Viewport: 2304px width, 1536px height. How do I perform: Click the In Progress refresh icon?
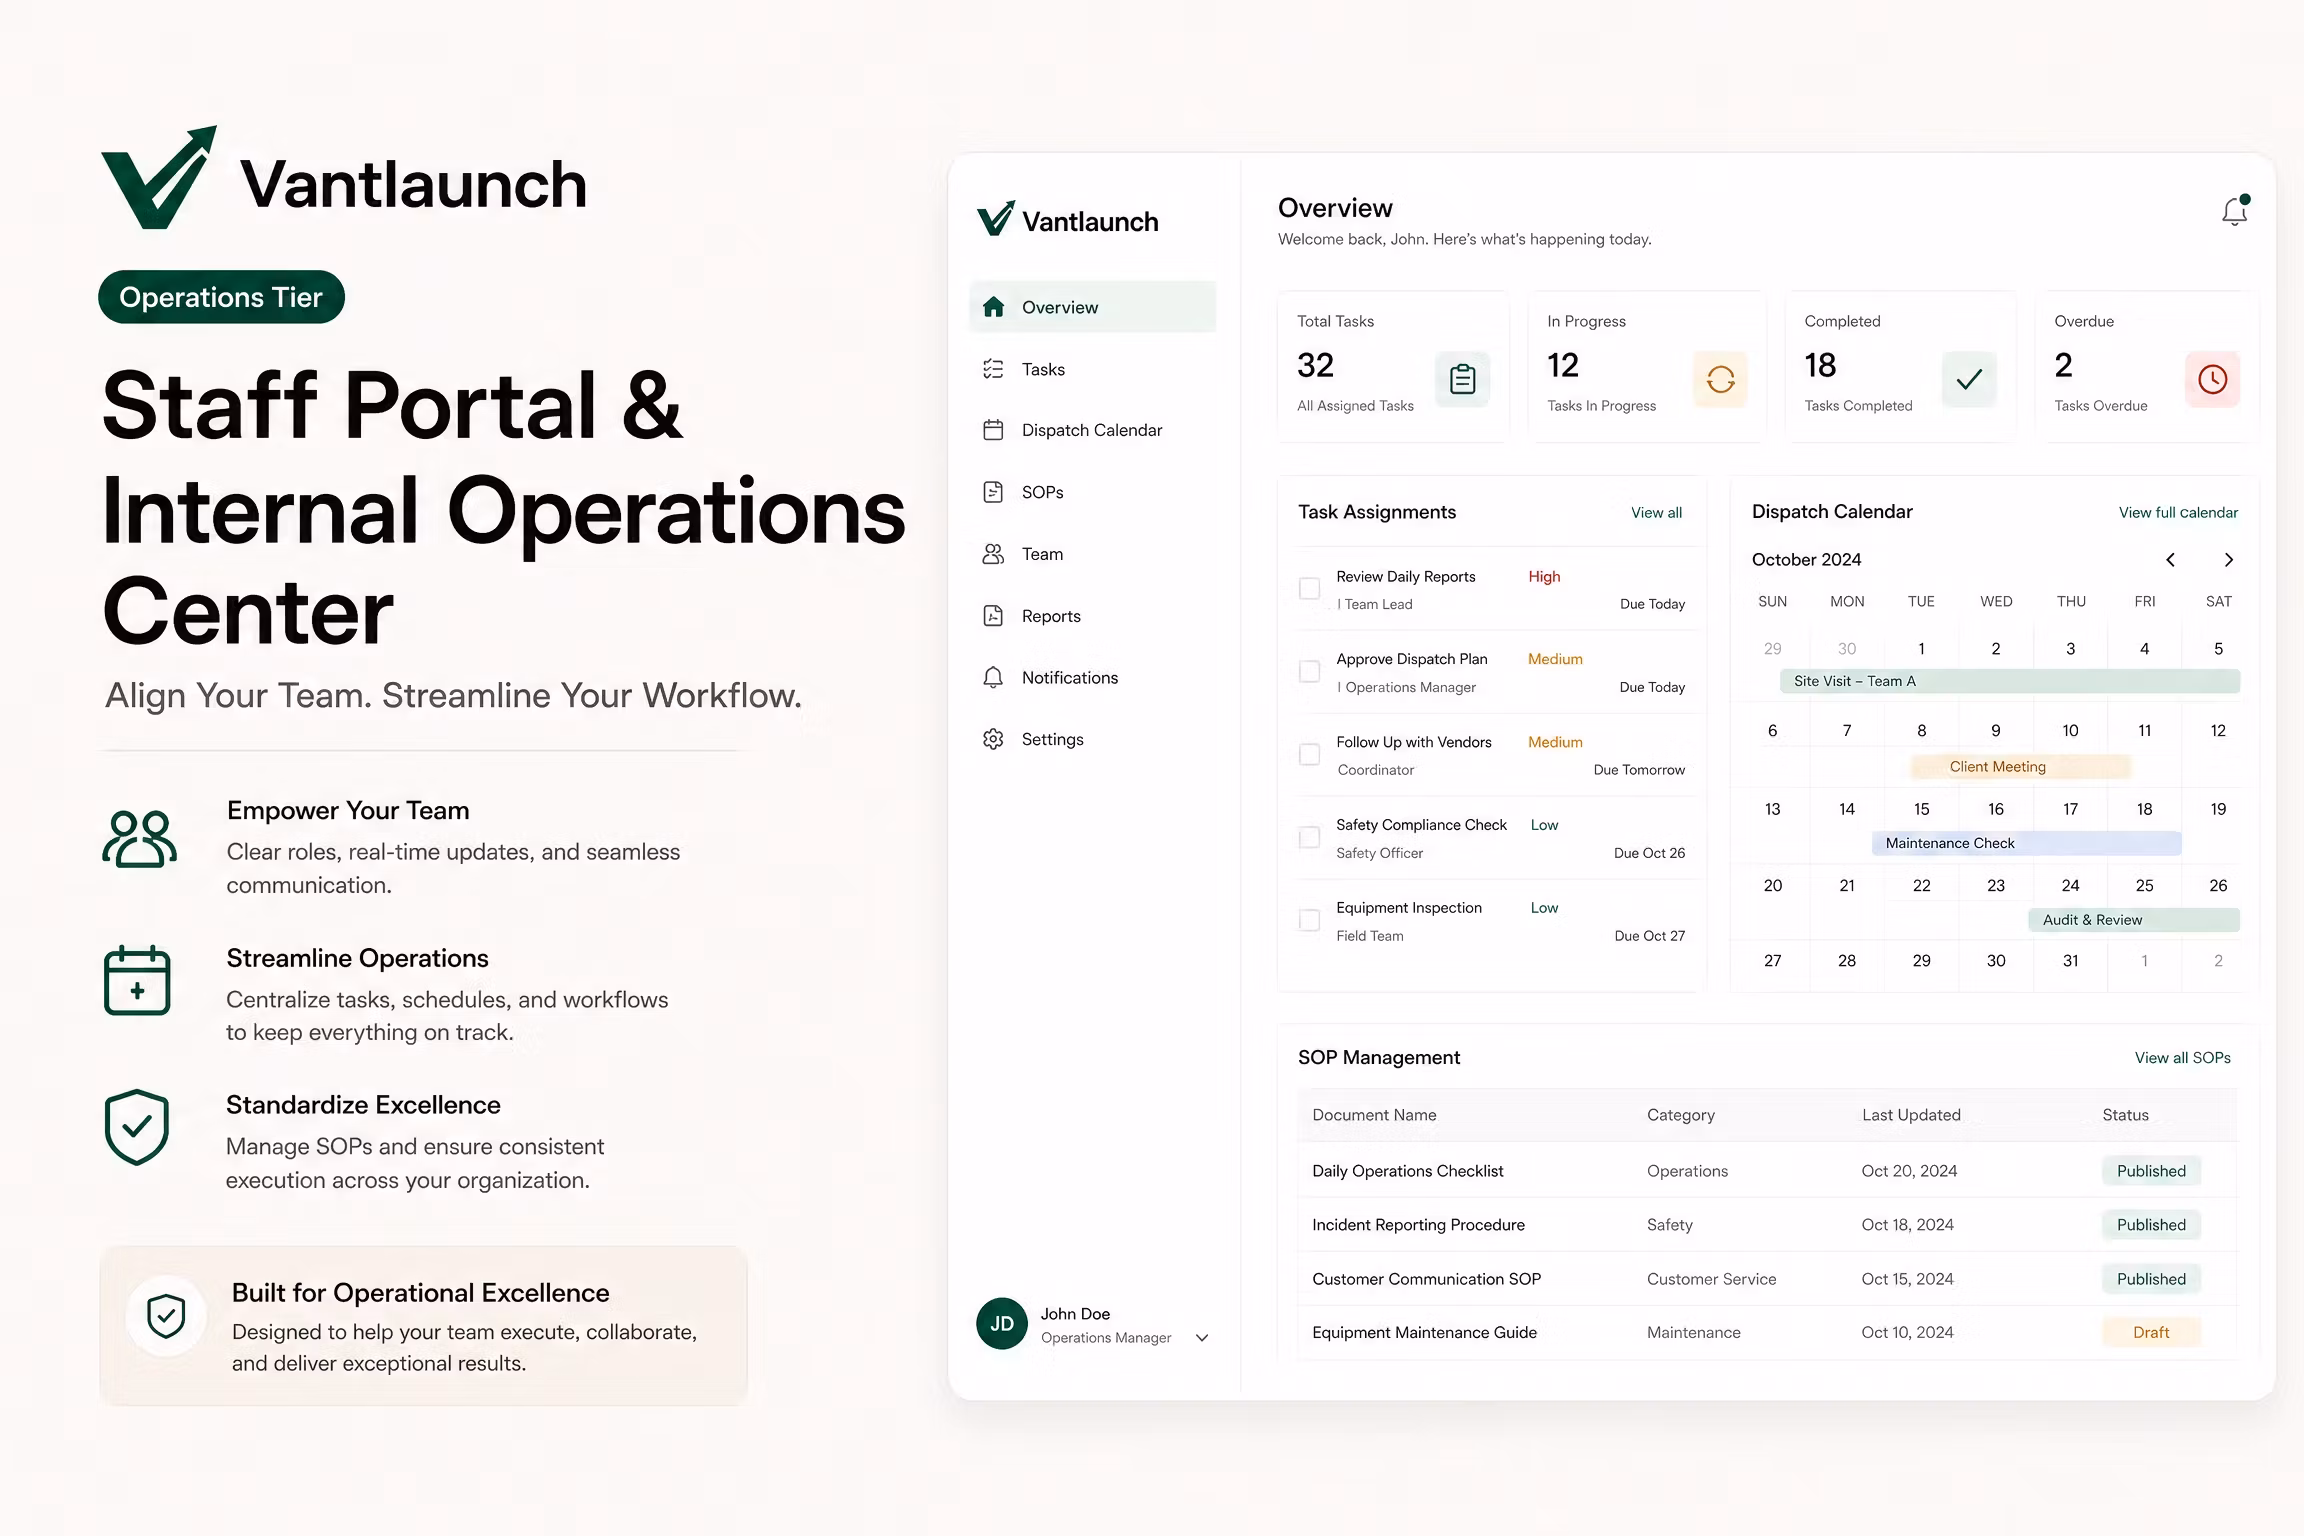(x=1720, y=379)
